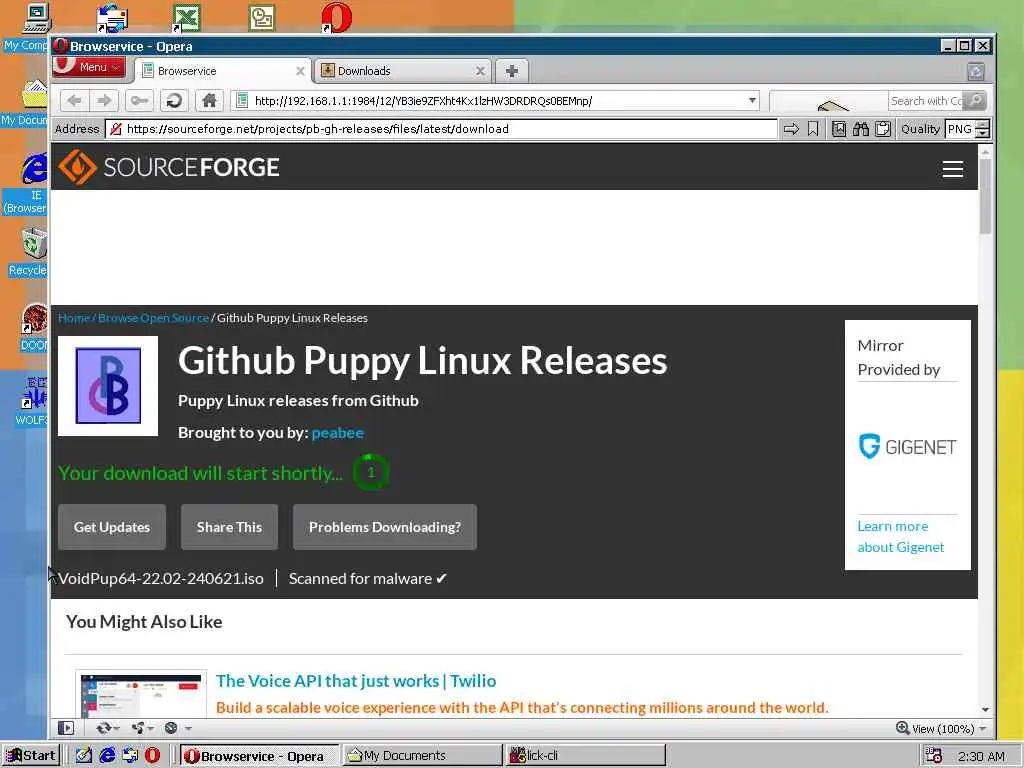Switch to the Browservice tab
The height and width of the screenshot is (768, 1024).
tap(222, 71)
